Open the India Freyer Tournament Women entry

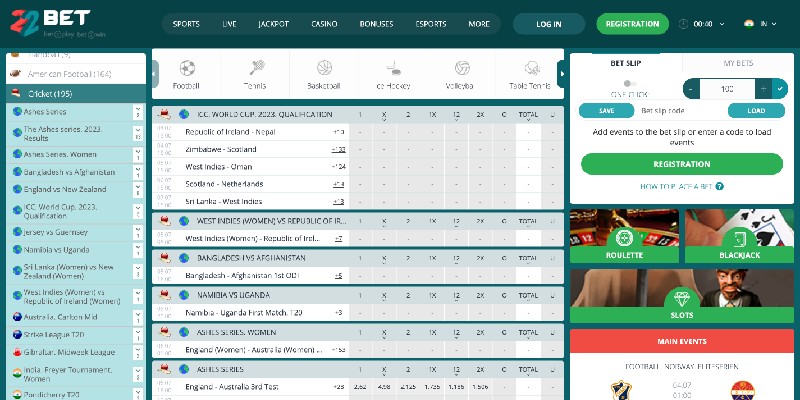point(68,374)
